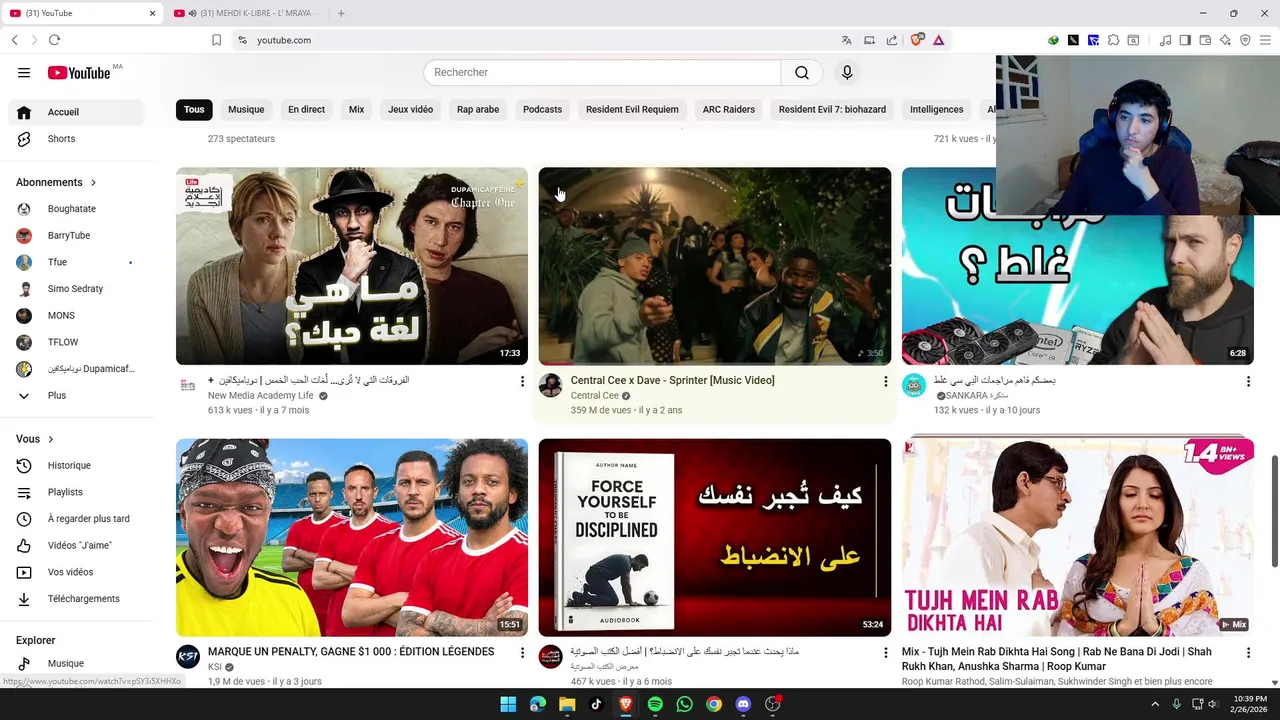Expand the Abonnements section chevron
Viewport: 1280px width, 720px height.
click(93, 182)
